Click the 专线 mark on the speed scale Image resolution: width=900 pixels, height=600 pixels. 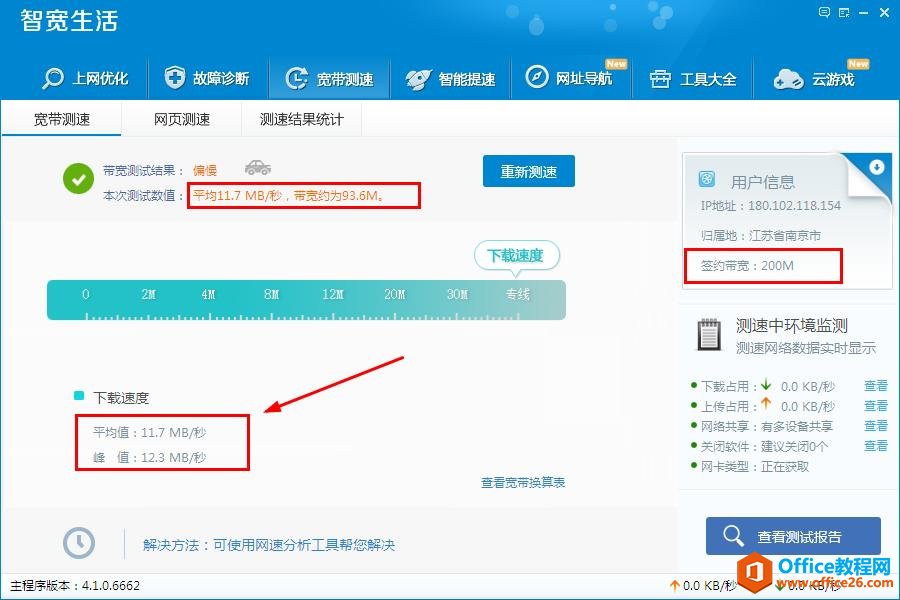click(x=517, y=295)
